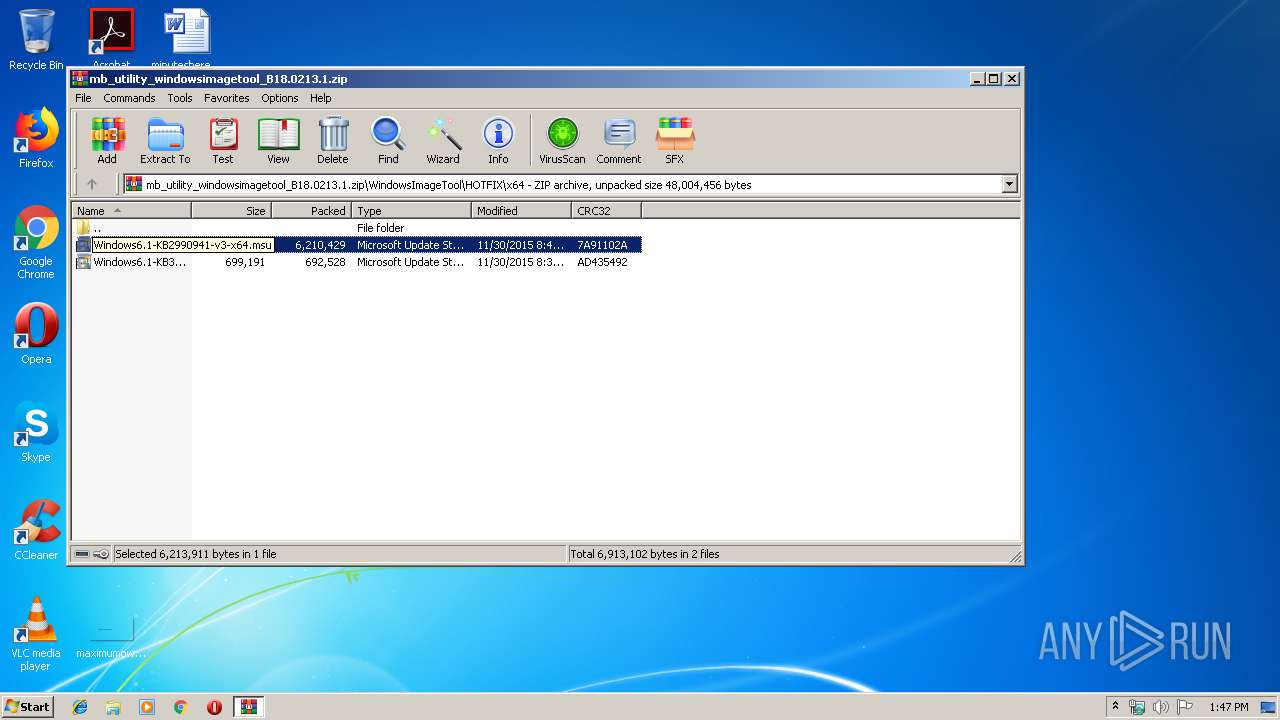
Task: Open Opera from the taskbar
Action: (214, 707)
